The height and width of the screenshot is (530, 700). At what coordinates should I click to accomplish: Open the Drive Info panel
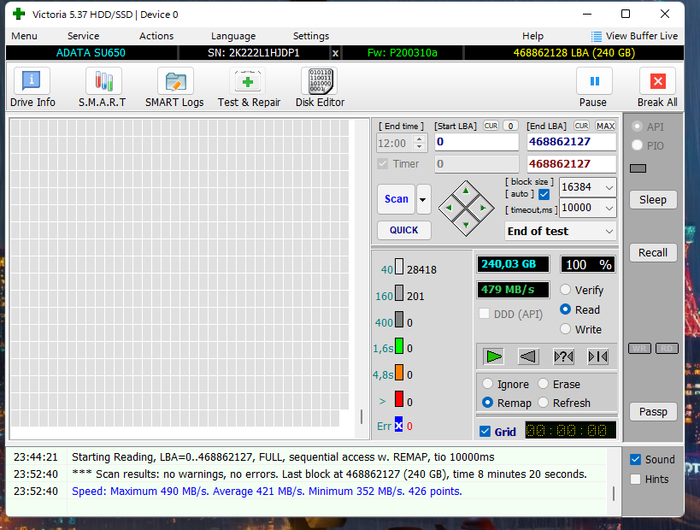click(x=32, y=87)
